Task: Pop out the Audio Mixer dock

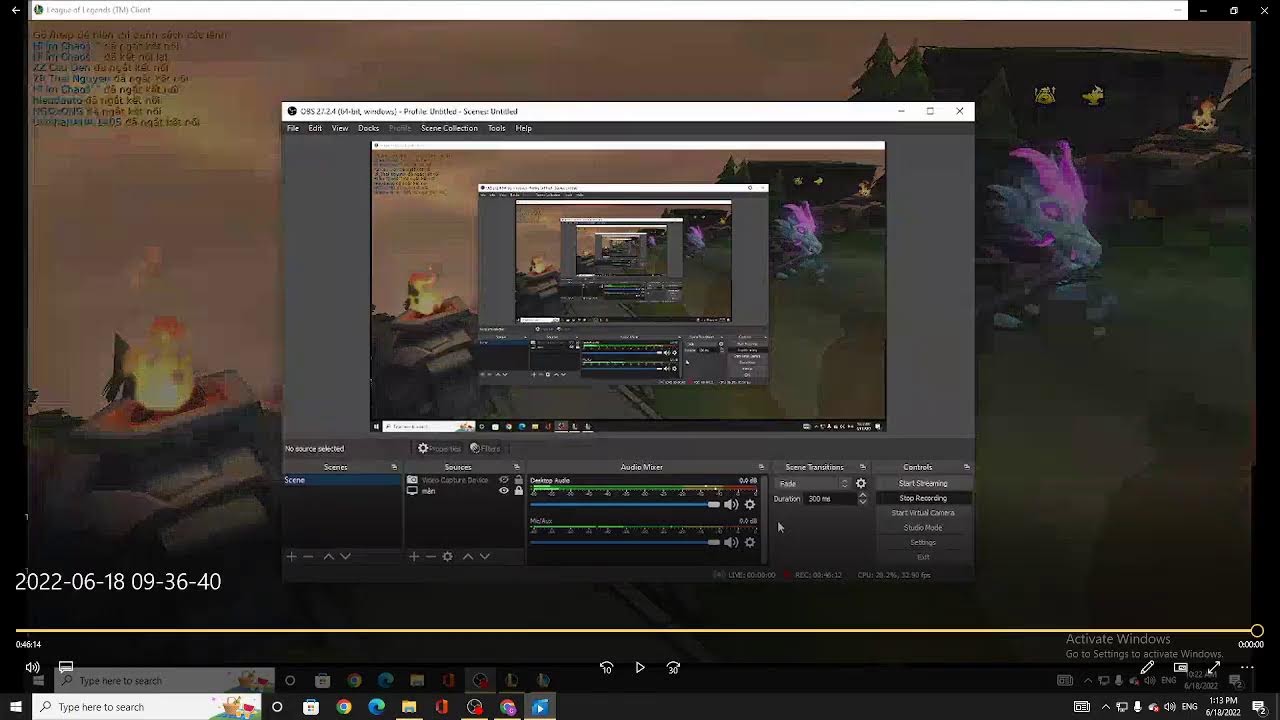Action: tap(761, 467)
